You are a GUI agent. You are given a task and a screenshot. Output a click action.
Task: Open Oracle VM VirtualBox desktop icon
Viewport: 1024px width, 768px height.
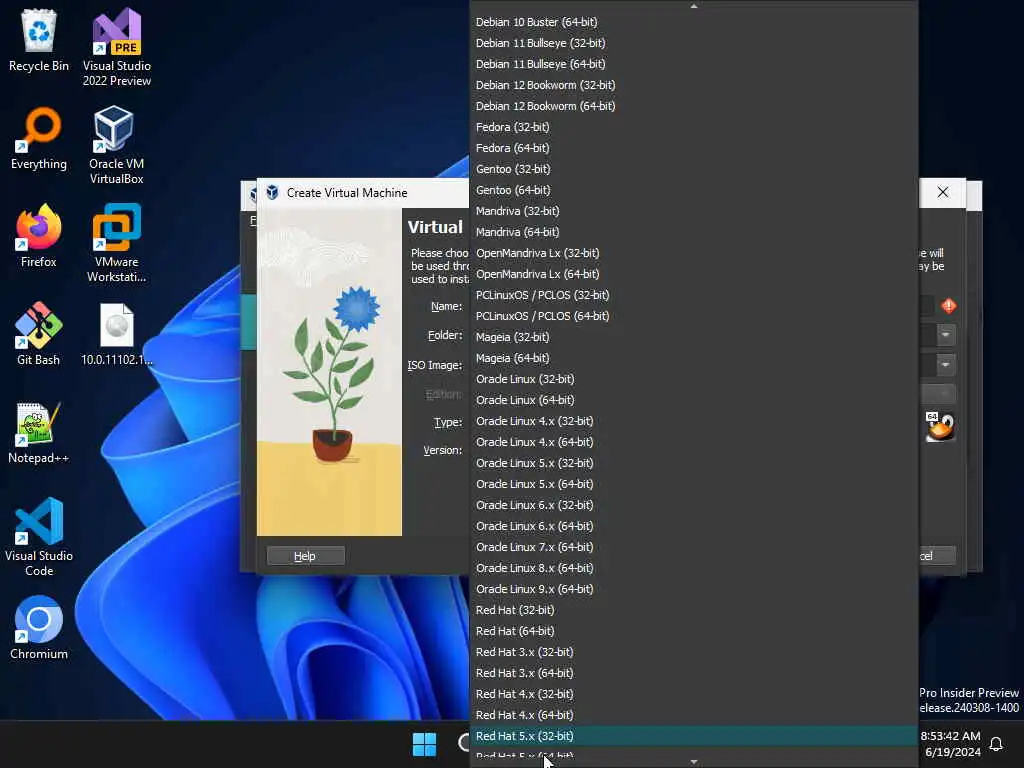tap(116, 145)
